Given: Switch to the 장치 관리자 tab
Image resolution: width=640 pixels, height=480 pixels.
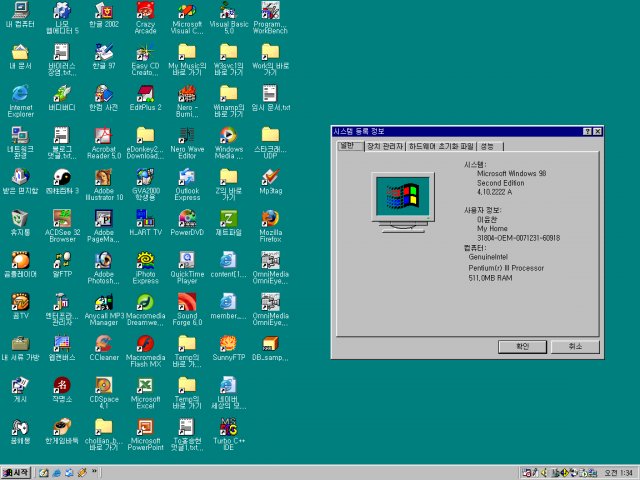Looking at the screenshot, I should [x=384, y=147].
